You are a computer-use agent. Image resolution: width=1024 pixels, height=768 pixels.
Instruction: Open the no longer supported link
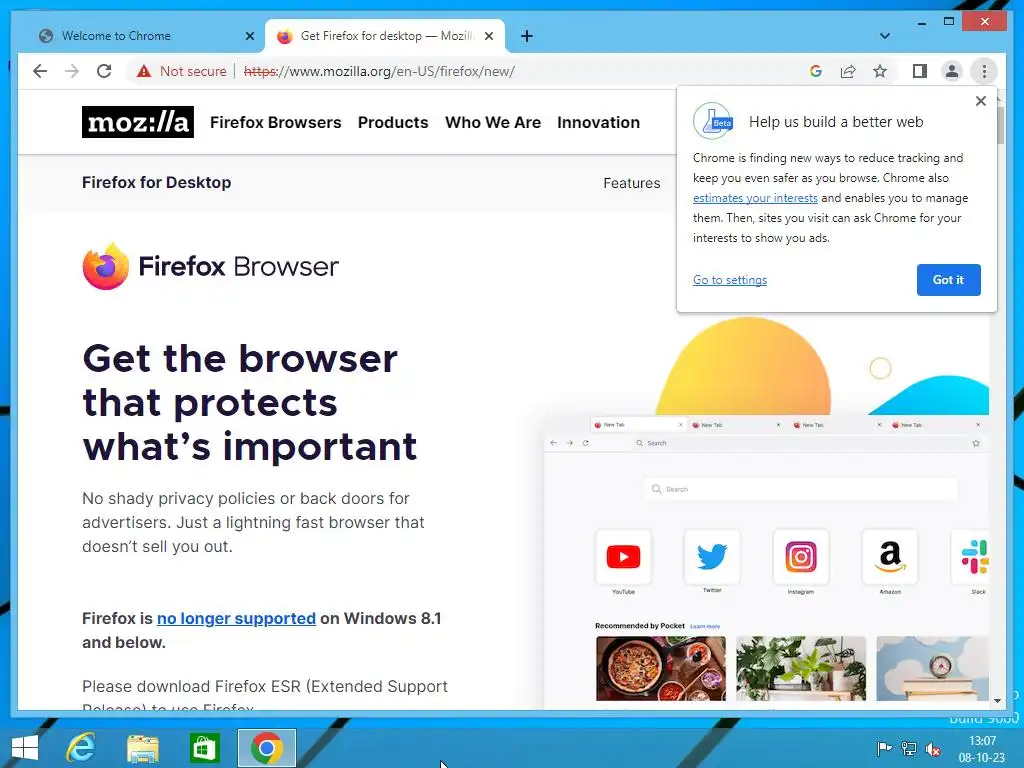point(236,618)
